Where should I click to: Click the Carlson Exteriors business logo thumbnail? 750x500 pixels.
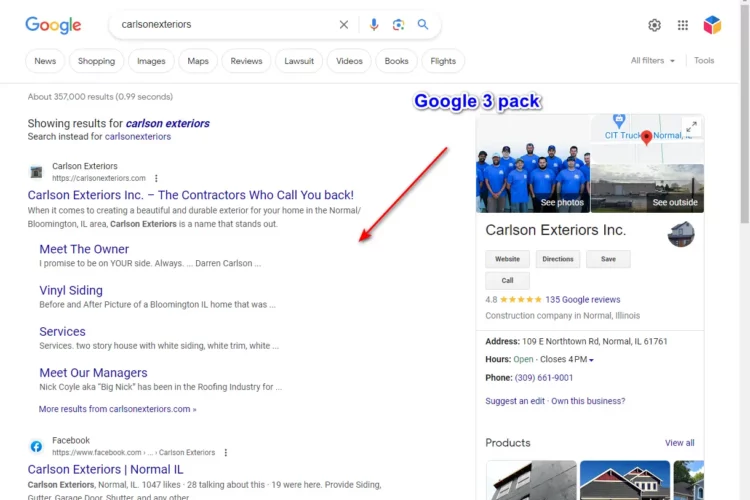pyautogui.click(x=681, y=234)
